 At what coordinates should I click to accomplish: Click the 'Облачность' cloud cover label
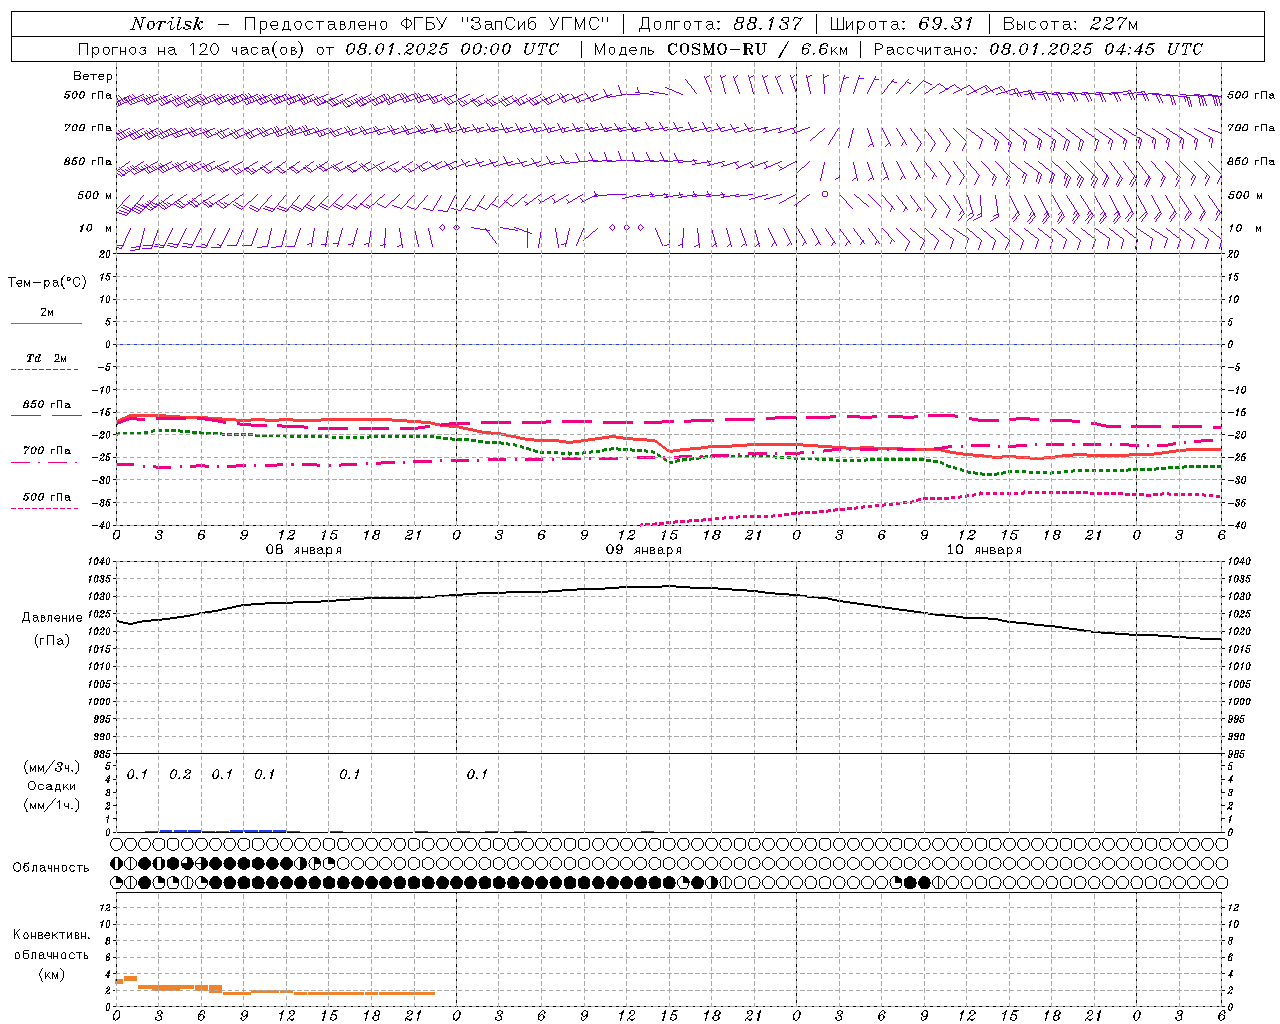[51, 868]
